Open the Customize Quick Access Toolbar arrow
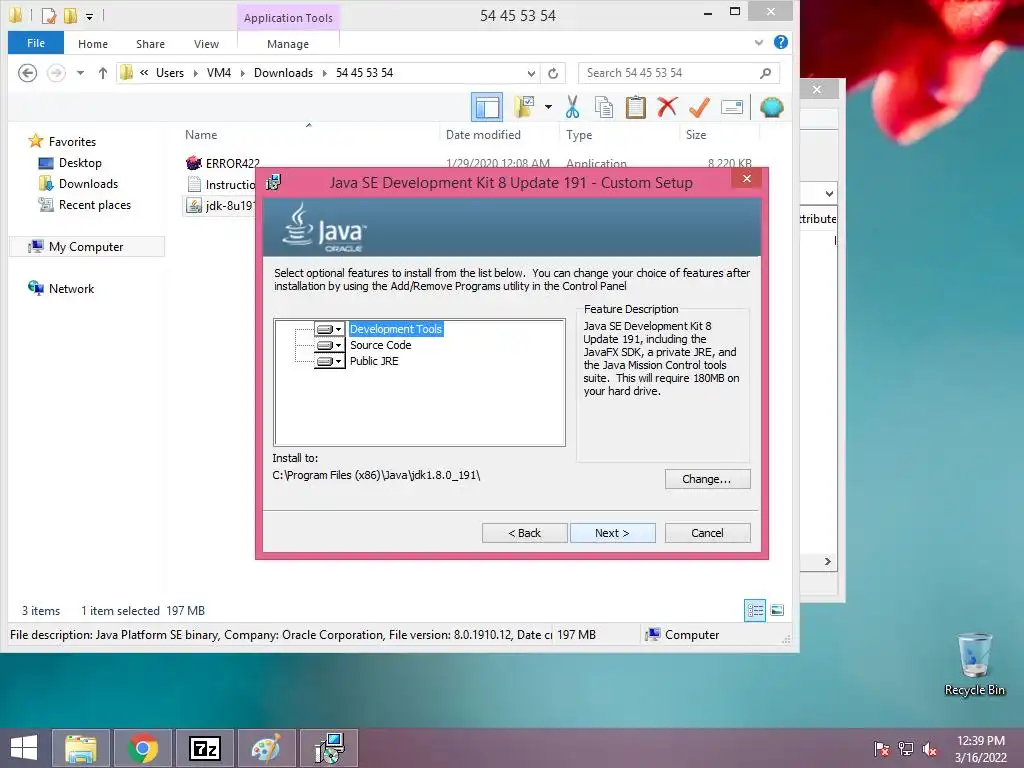The width and height of the screenshot is (1024, 768). (x=89, y=16)
